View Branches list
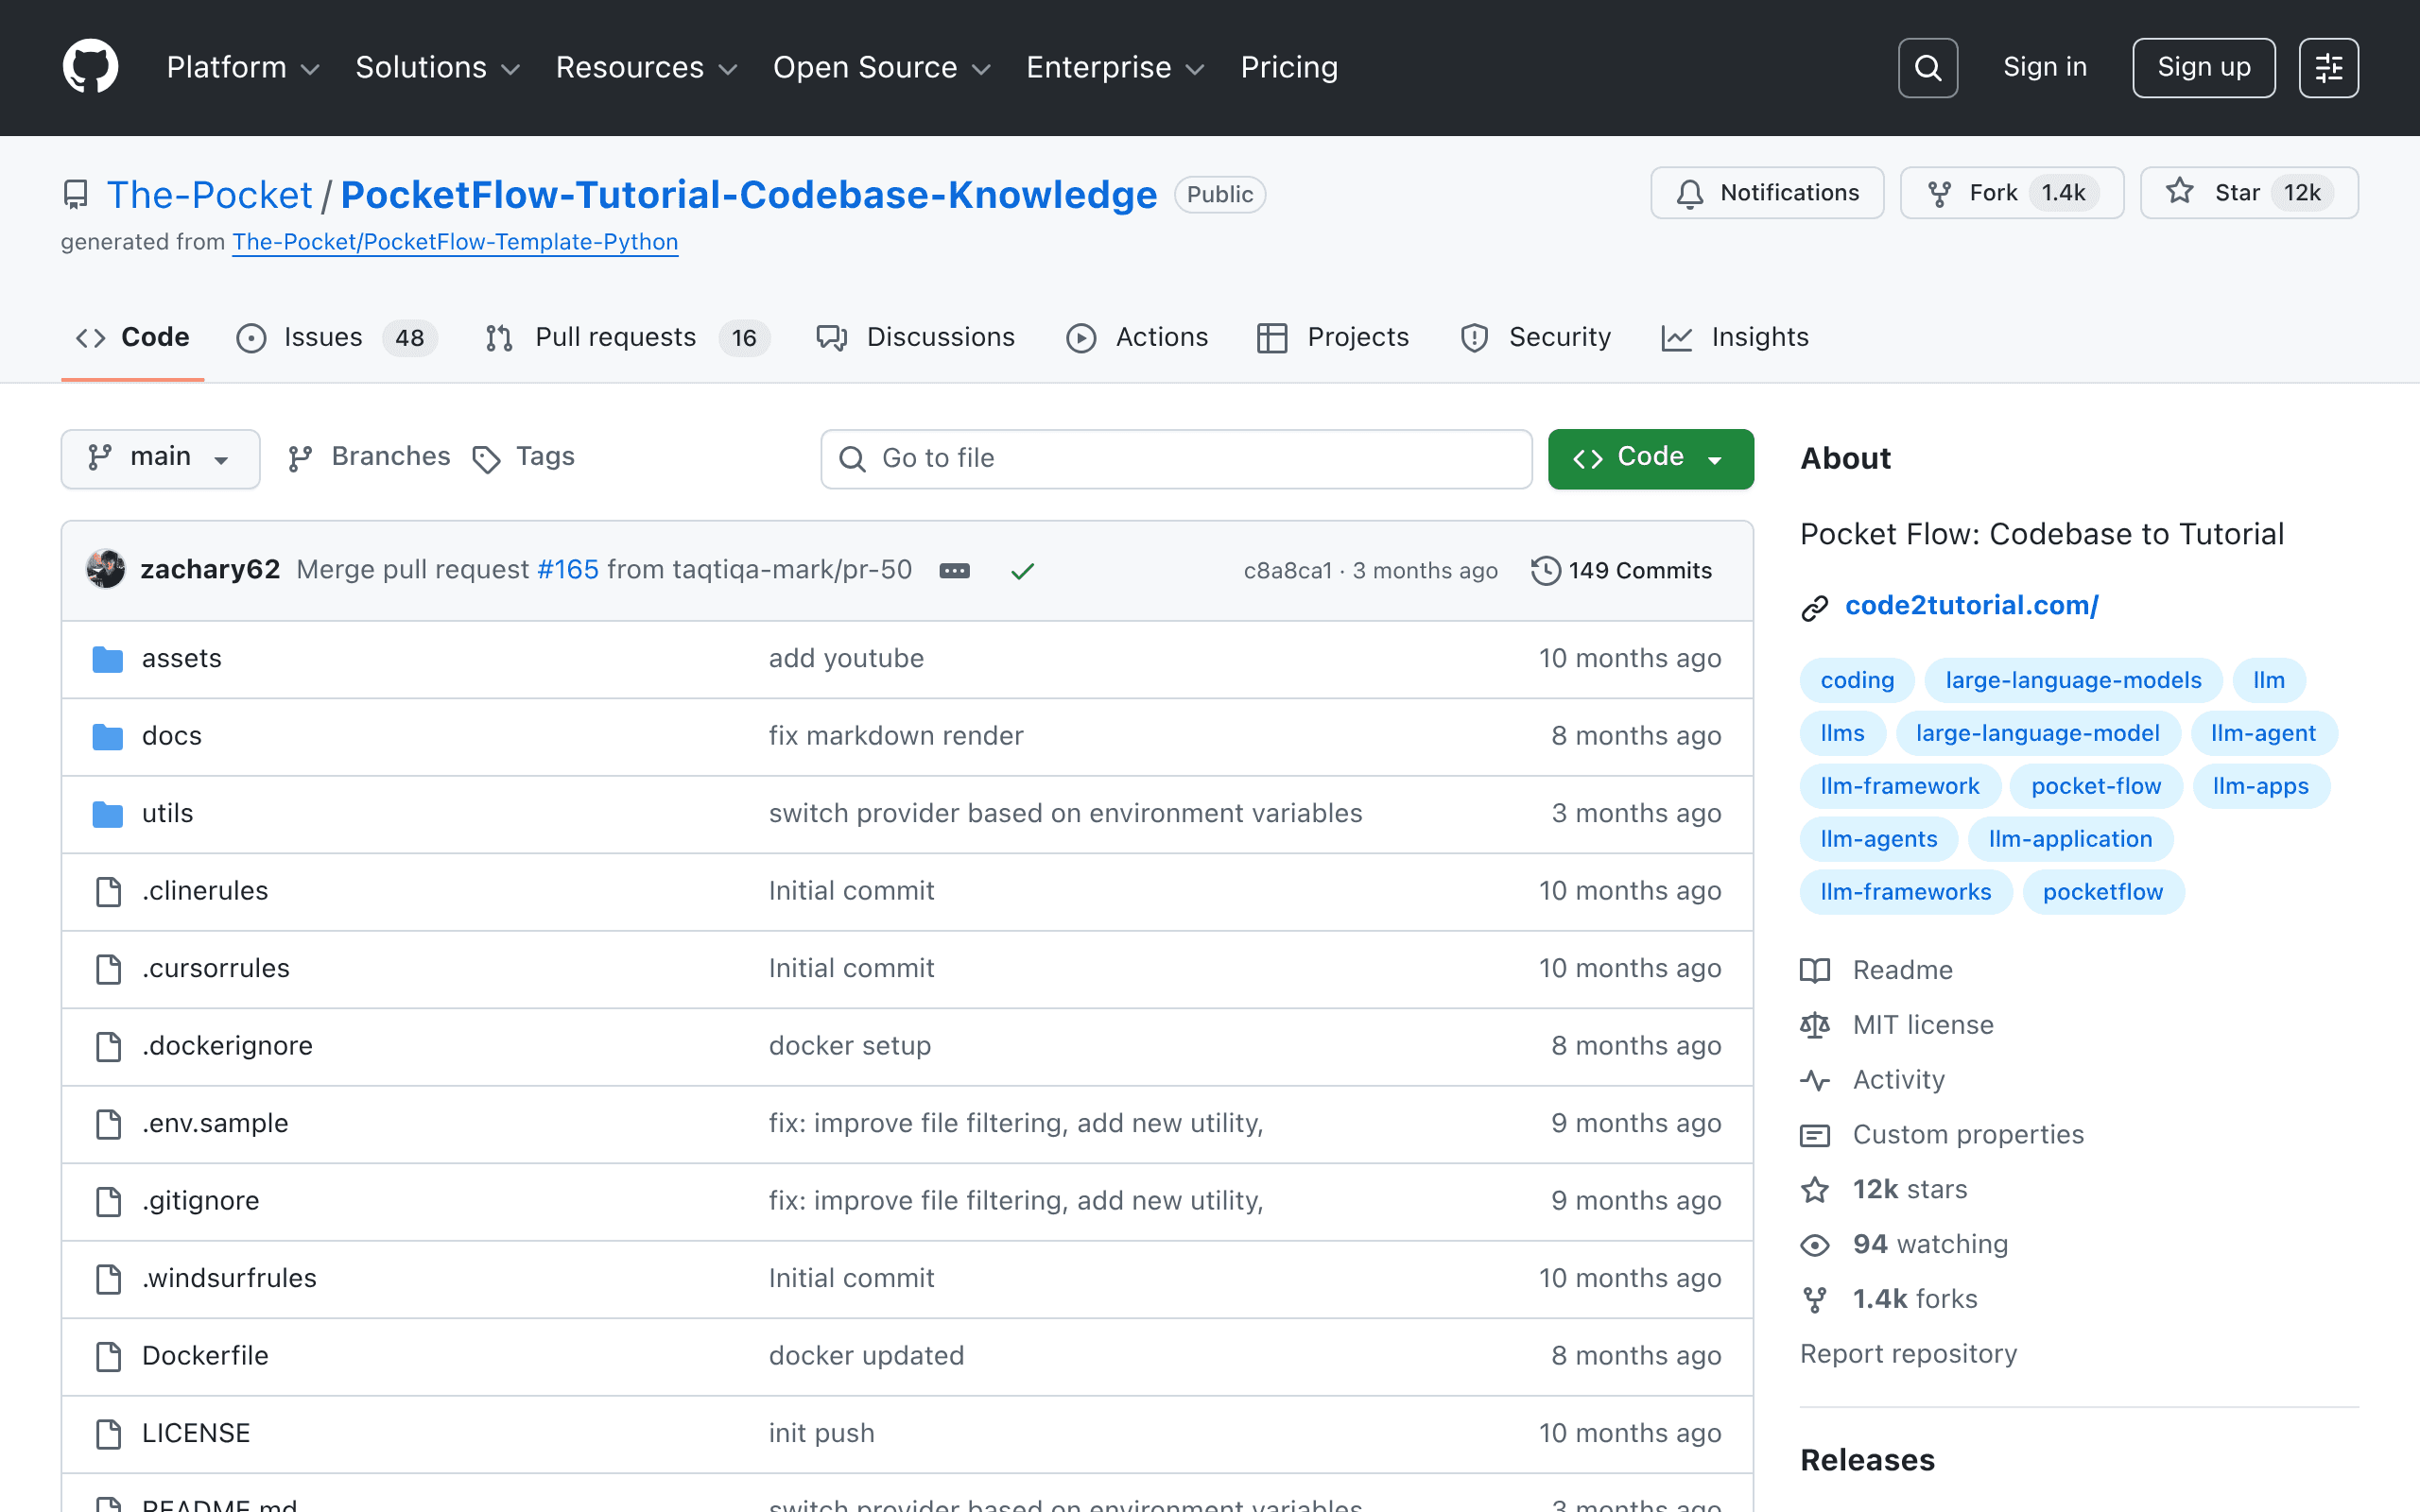 tap(369, 457)
